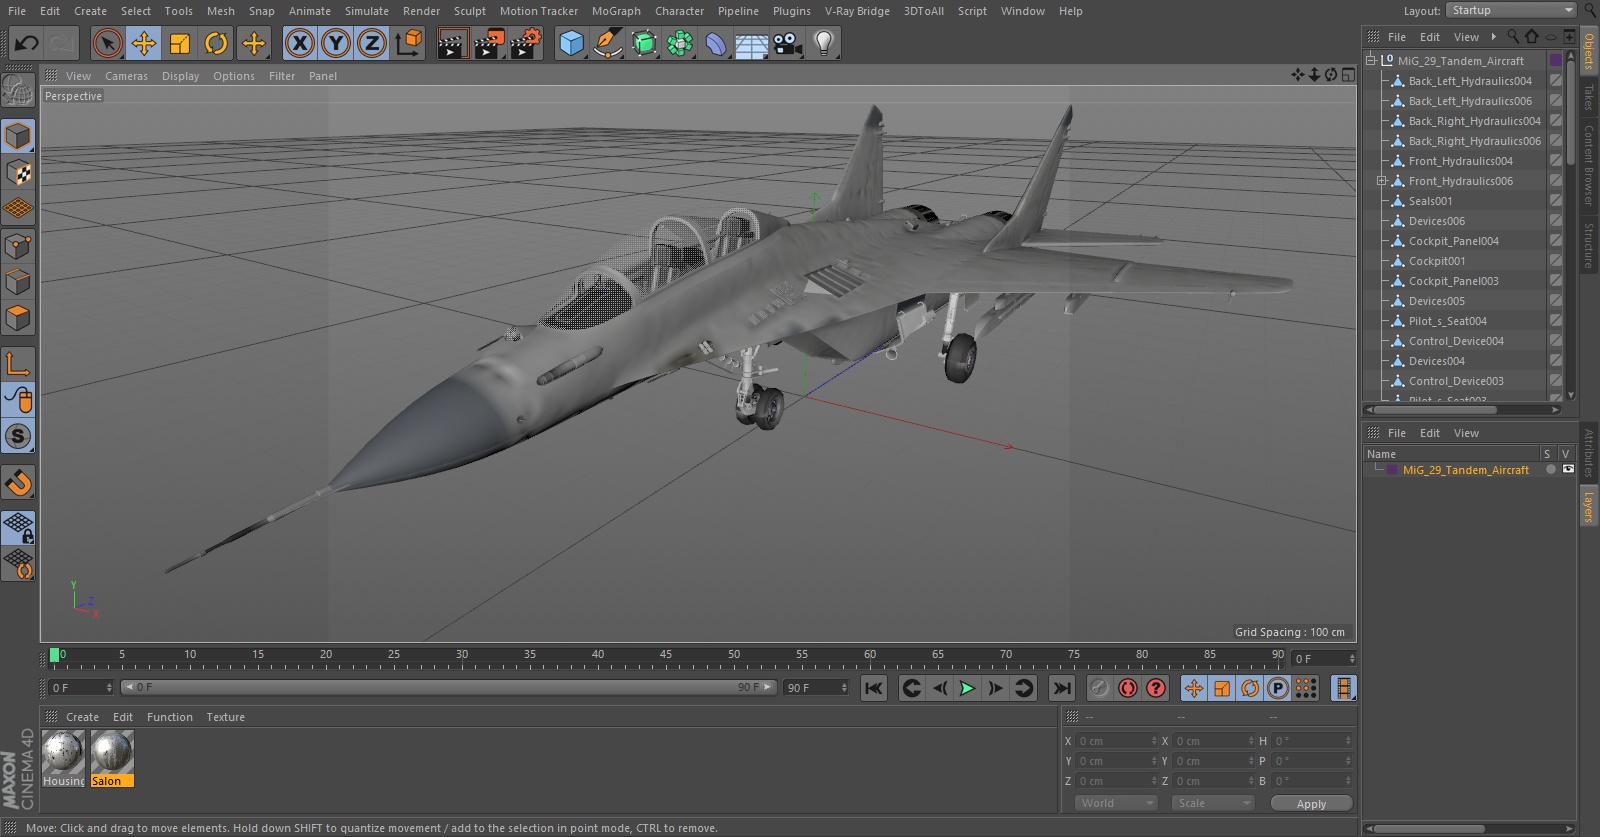Toggle layer visibility for MiG_29_Tandem_Aircraft layer
Viewport: 1600px width, 837px height.
[1568, 469]
